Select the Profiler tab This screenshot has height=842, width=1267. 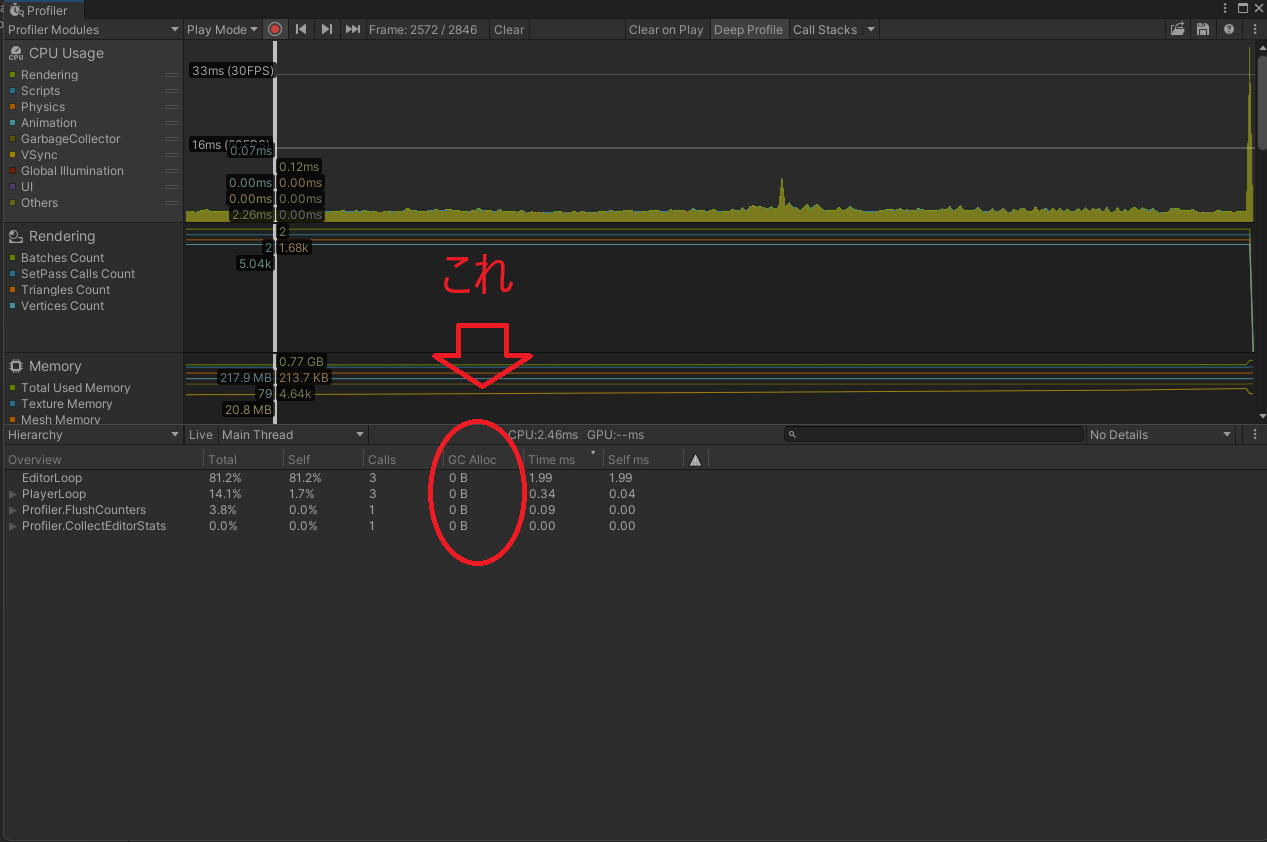tap(42, 11)
